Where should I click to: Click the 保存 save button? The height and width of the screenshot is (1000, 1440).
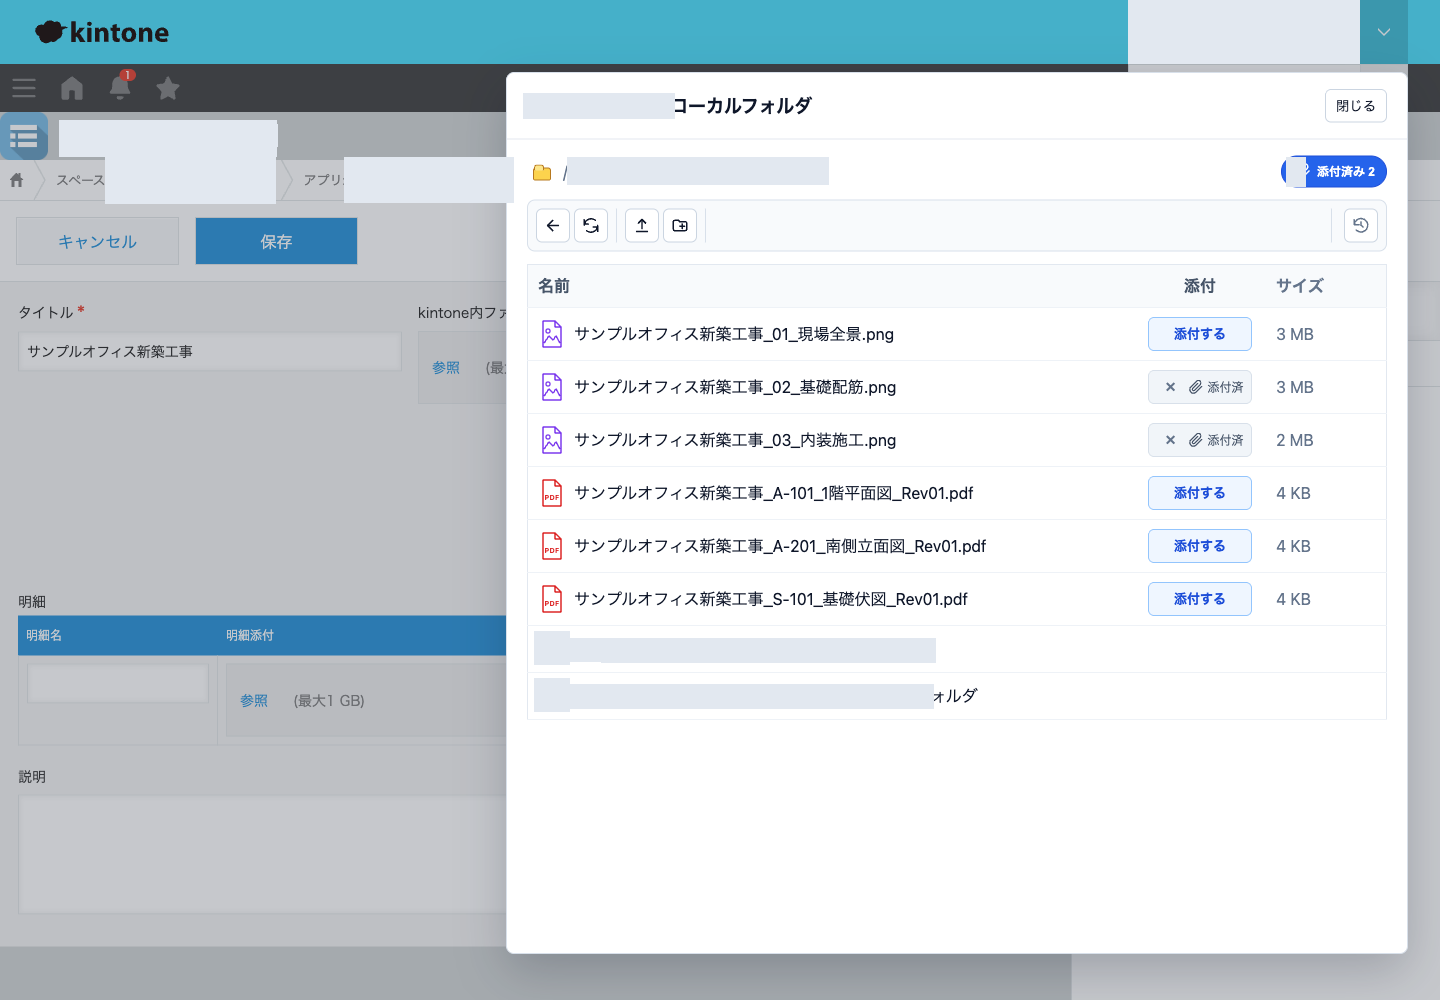[276, 241]
